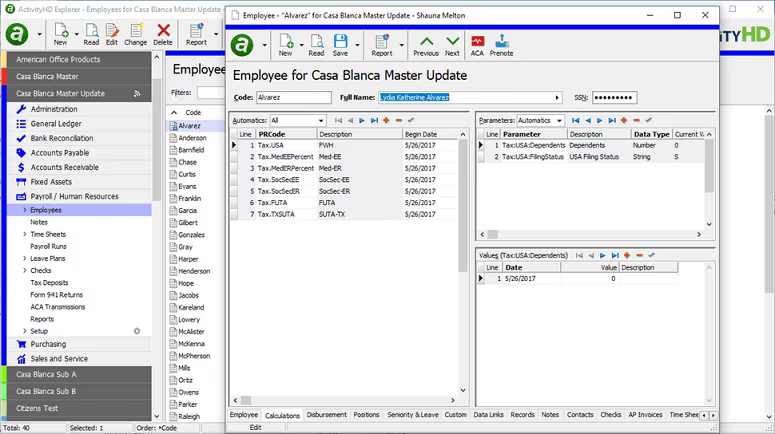This screenshot has width=775, height=434.
Task: Click the Filters field in Explorer
Action: tap(211, 92)
